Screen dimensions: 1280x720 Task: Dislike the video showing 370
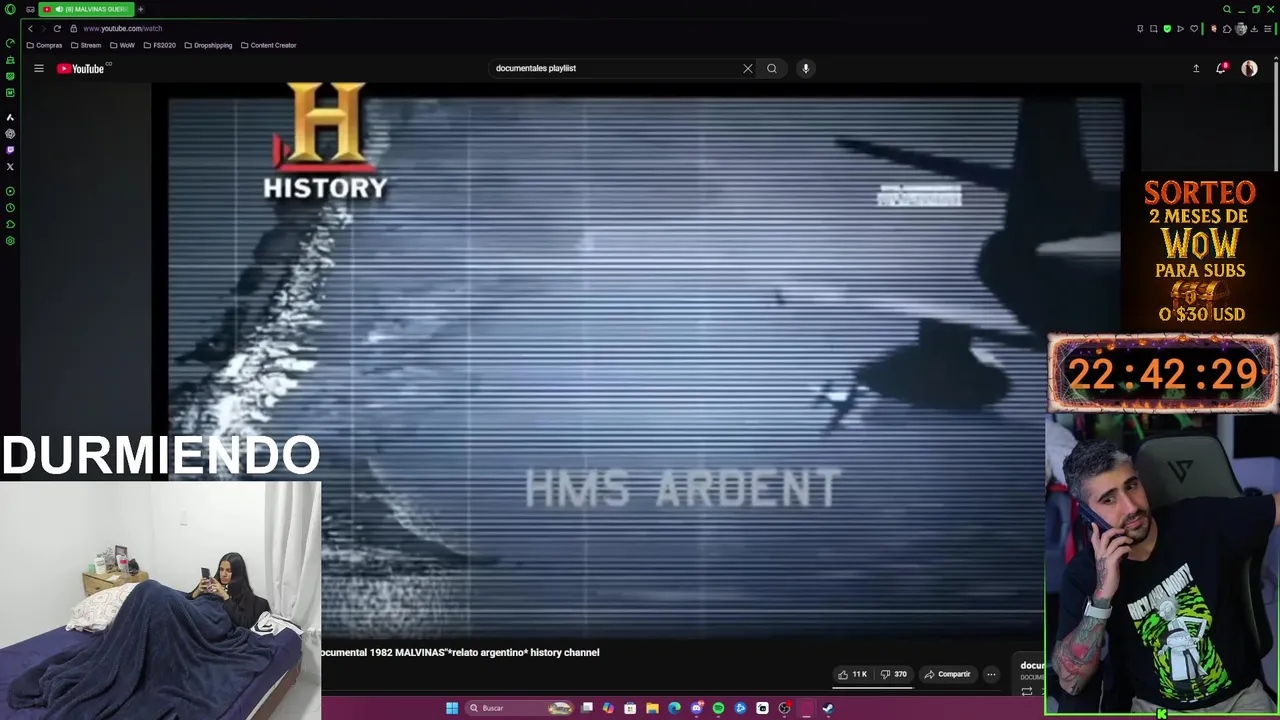(893, 674)
